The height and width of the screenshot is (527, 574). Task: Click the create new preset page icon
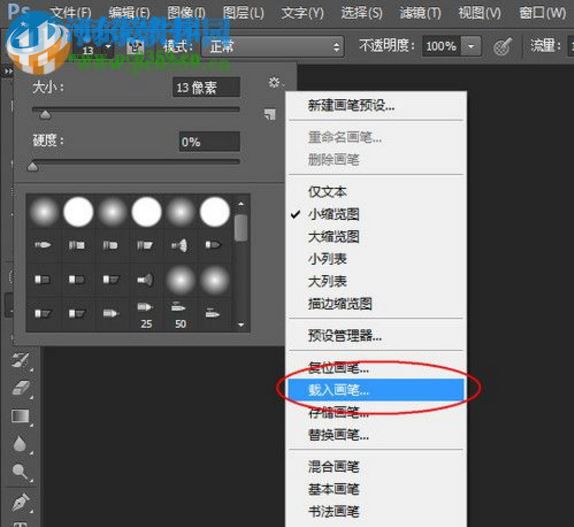(x=270, y=114)
